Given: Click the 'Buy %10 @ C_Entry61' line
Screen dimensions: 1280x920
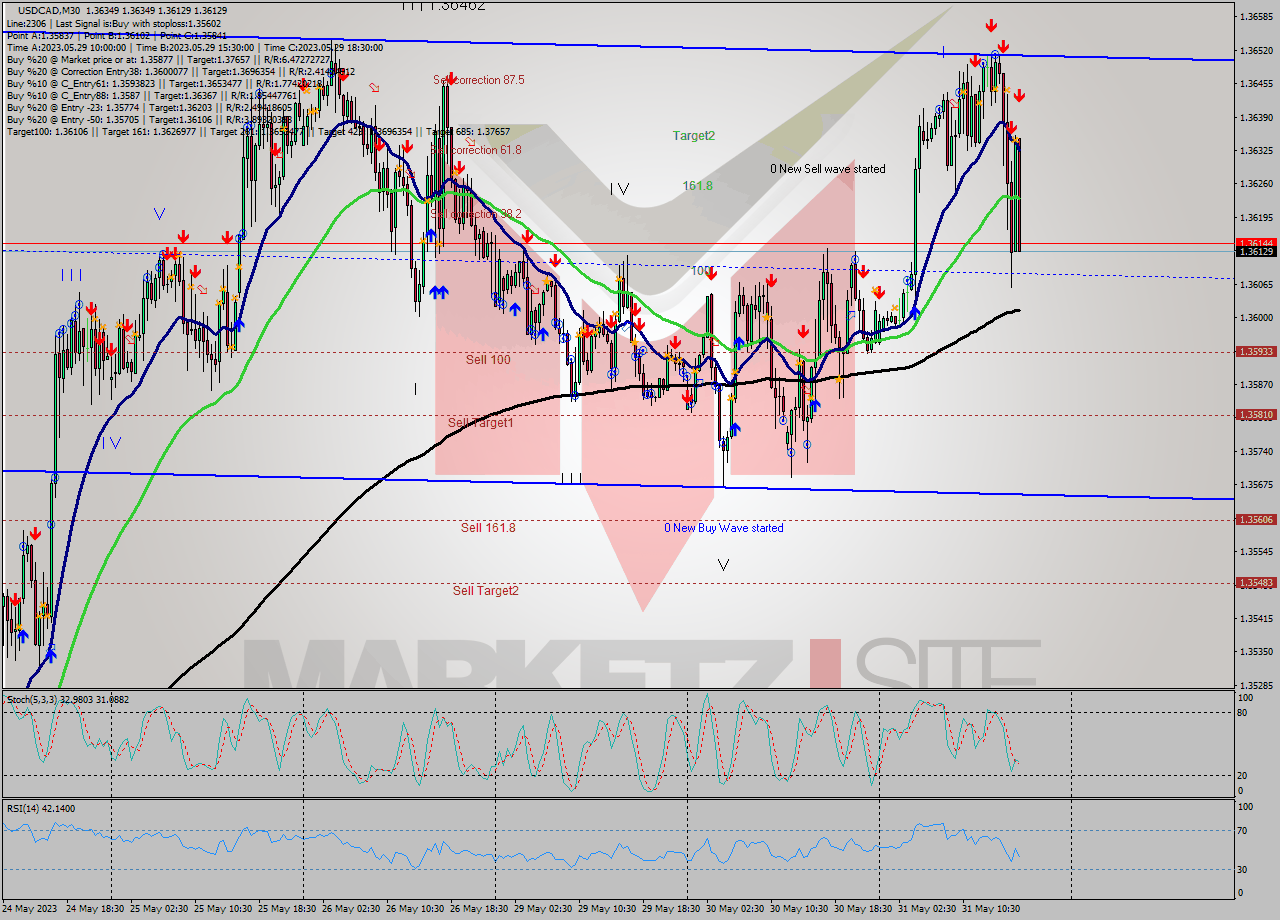Looking at the screenshot, I should (165, 83).
